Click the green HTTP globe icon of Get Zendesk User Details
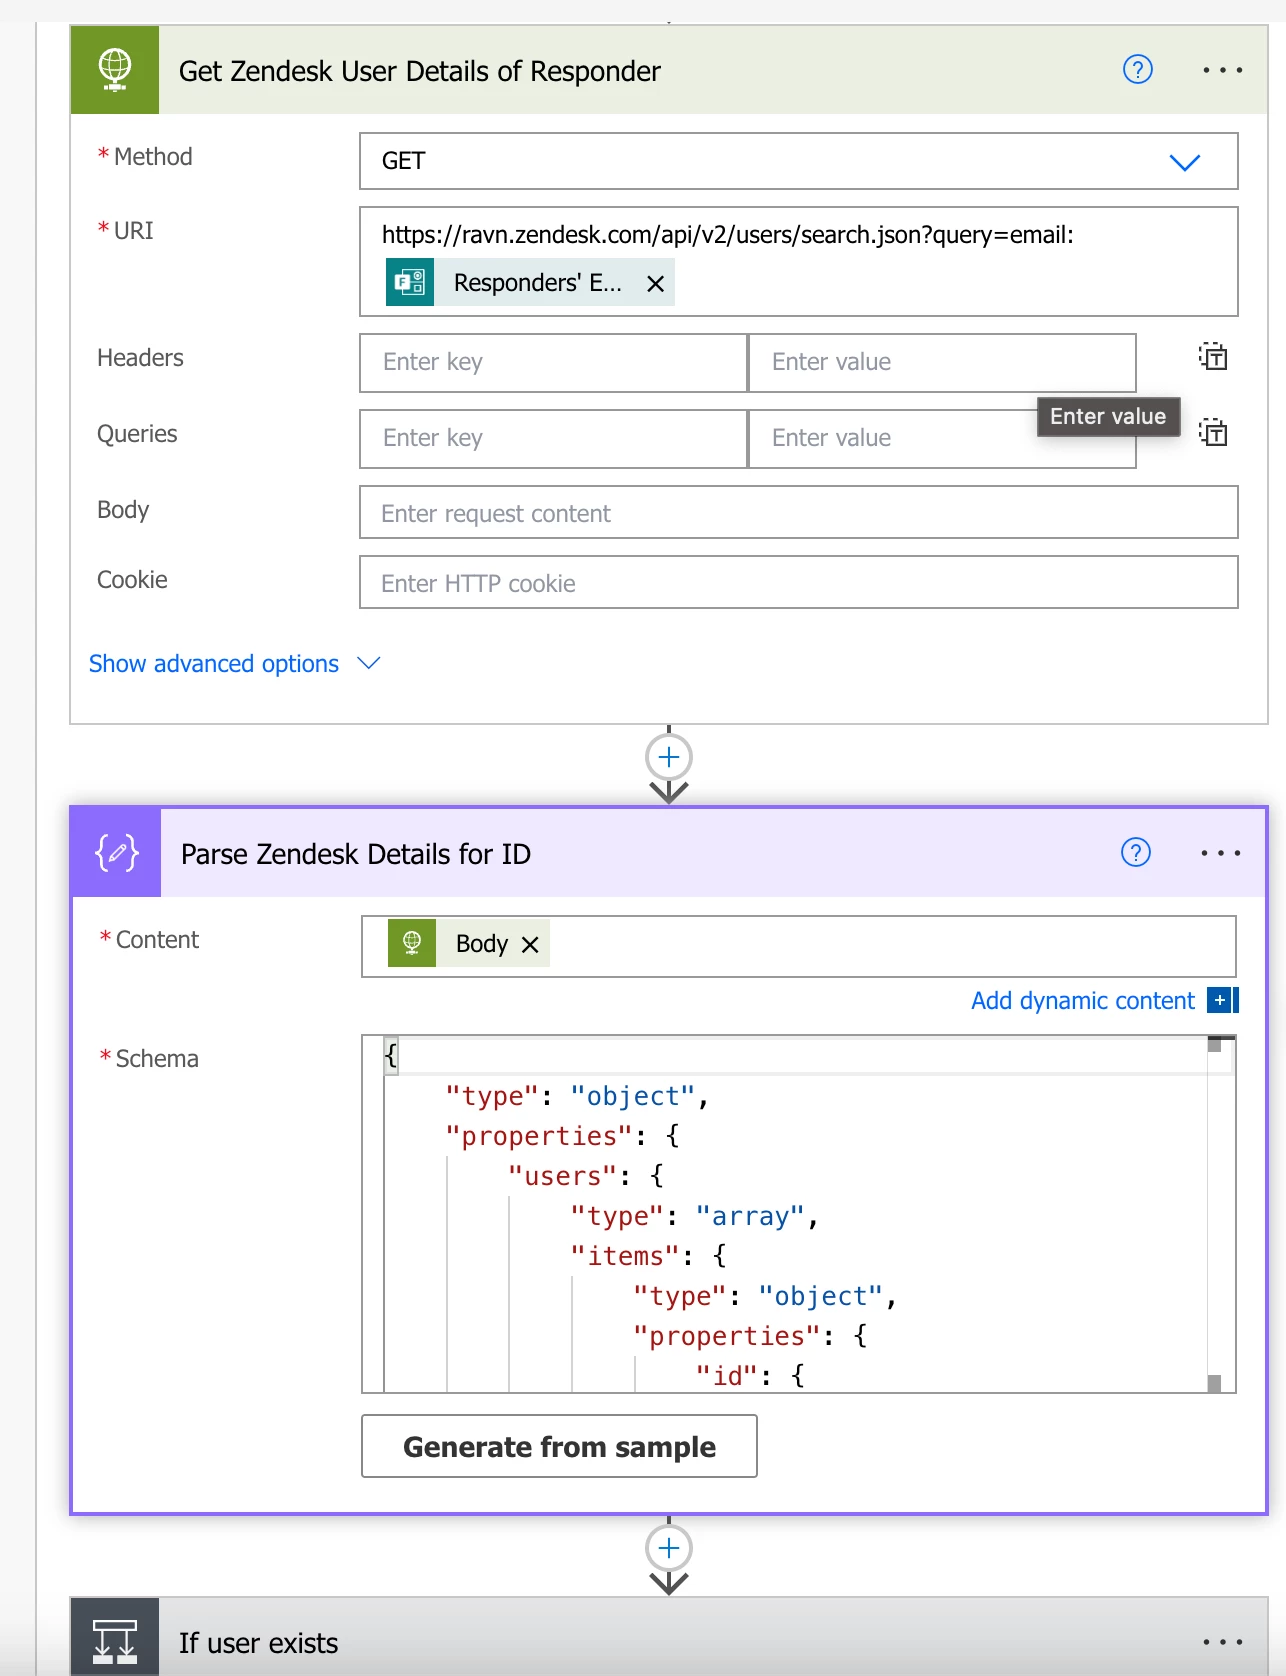The image size is (1286, 1676). [115, 70]
